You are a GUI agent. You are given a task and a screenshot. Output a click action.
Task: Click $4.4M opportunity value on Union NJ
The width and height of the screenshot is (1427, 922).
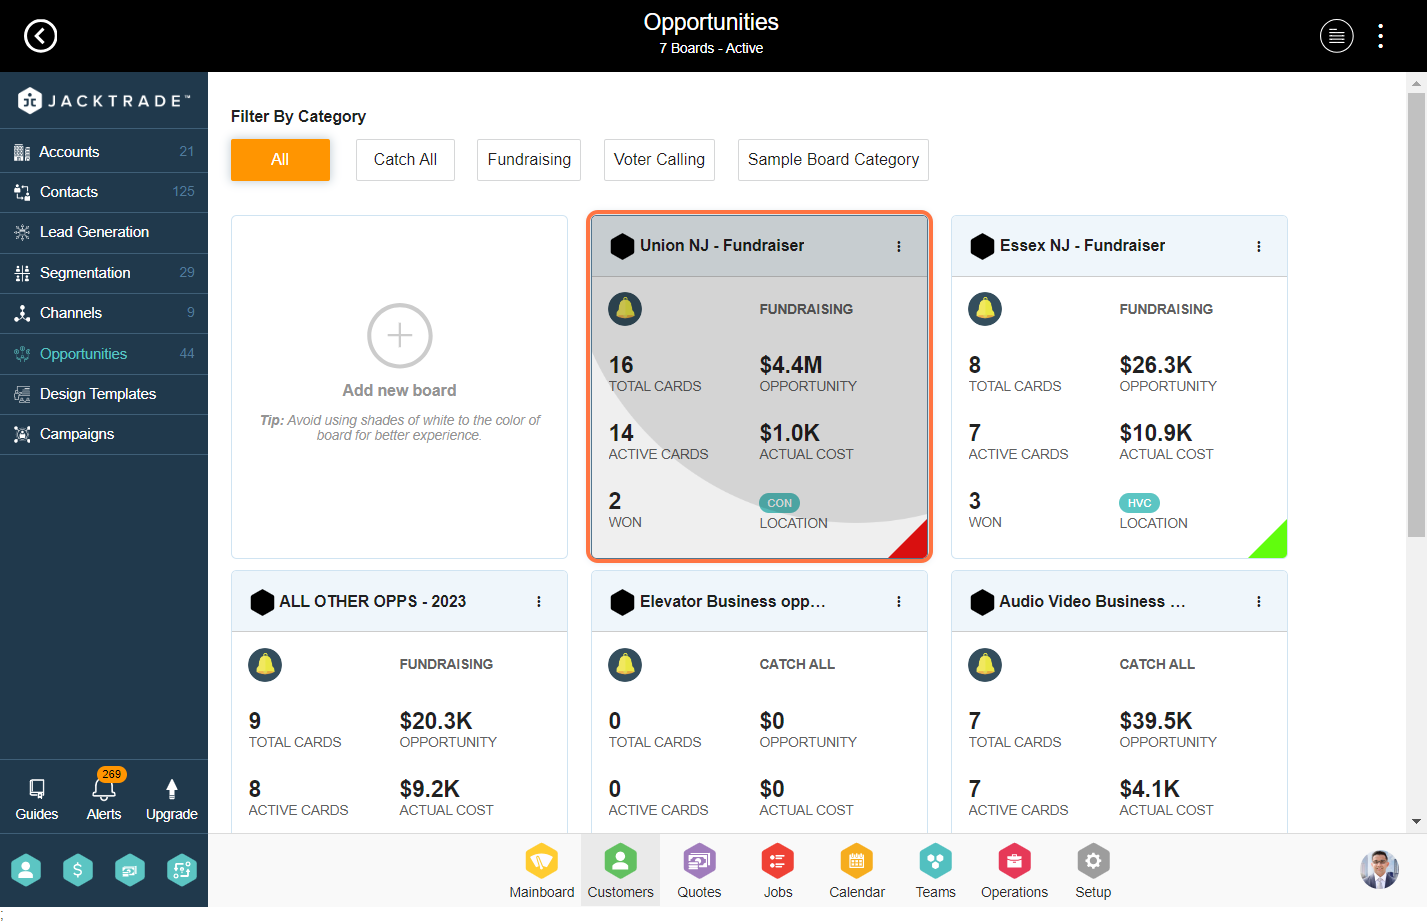point(791,365)
